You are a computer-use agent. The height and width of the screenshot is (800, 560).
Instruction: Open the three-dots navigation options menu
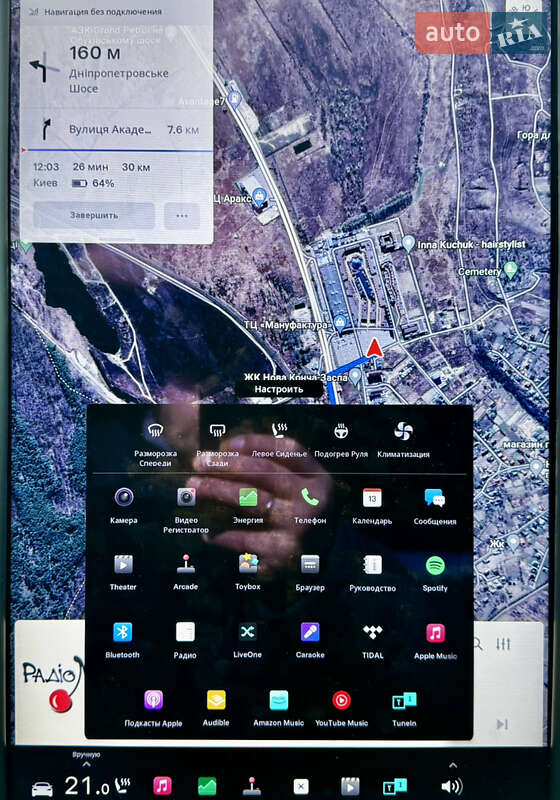pos(182,216)
